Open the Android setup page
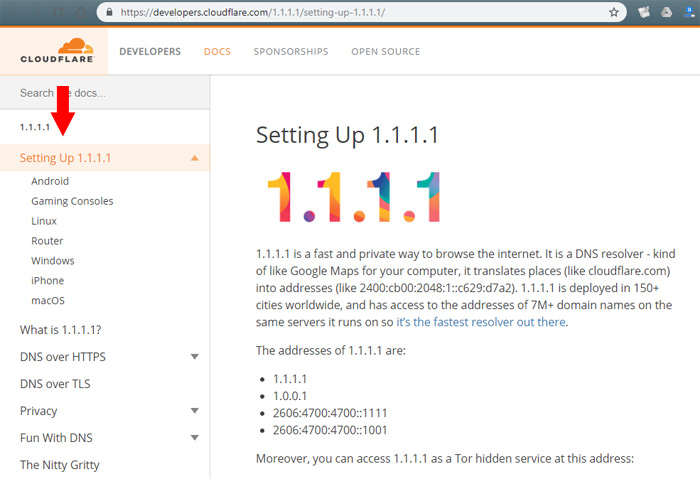The height and width of the screenshot is (479, 700). (50, 181)
